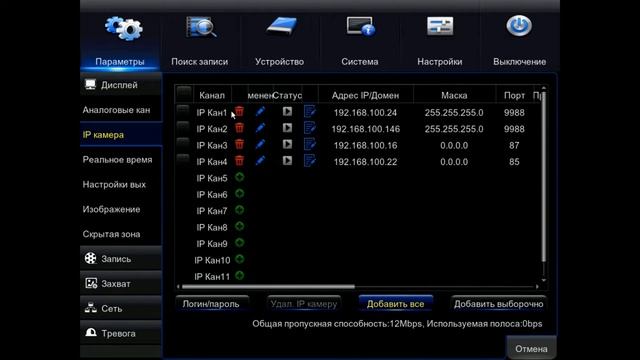Add camera to IP Кан5 plus icon
Viewport: 640px width, 360px height.
point(240,177)
